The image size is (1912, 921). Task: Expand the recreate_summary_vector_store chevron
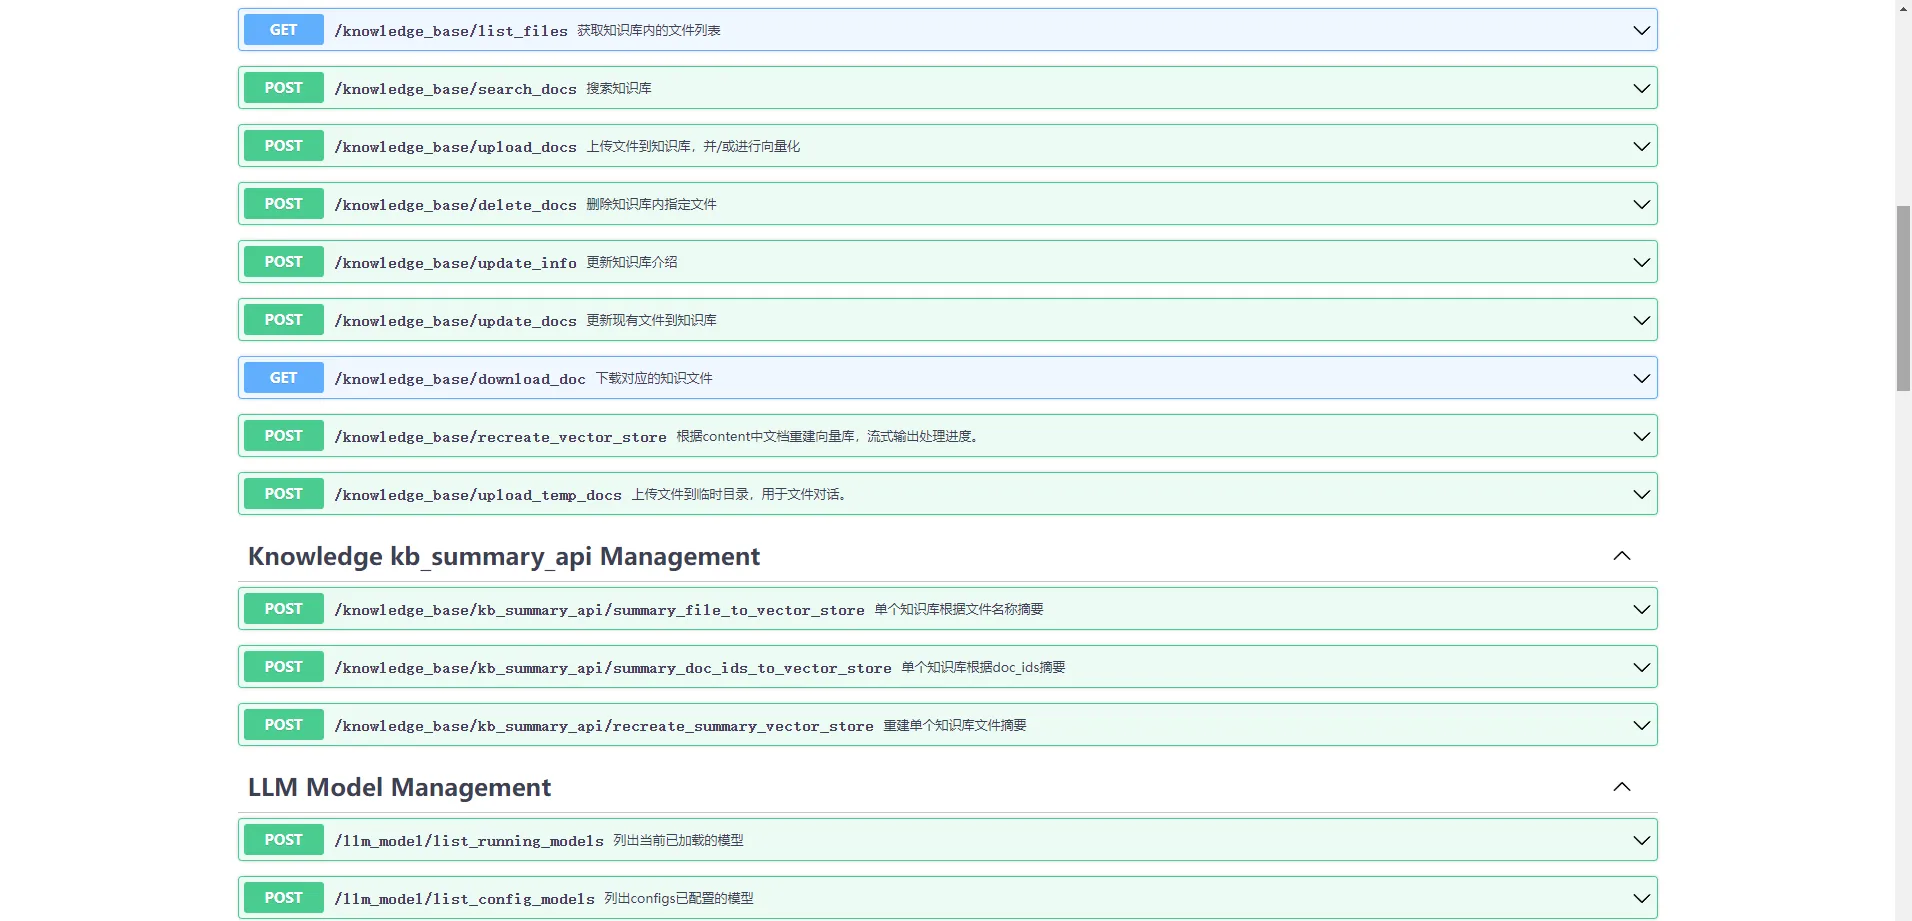[1641, 725]
